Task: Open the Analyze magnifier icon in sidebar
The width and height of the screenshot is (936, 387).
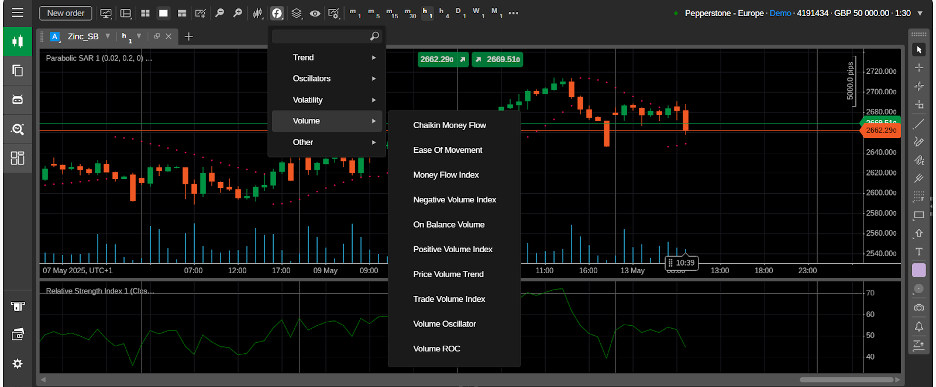Action: [18, 129]
